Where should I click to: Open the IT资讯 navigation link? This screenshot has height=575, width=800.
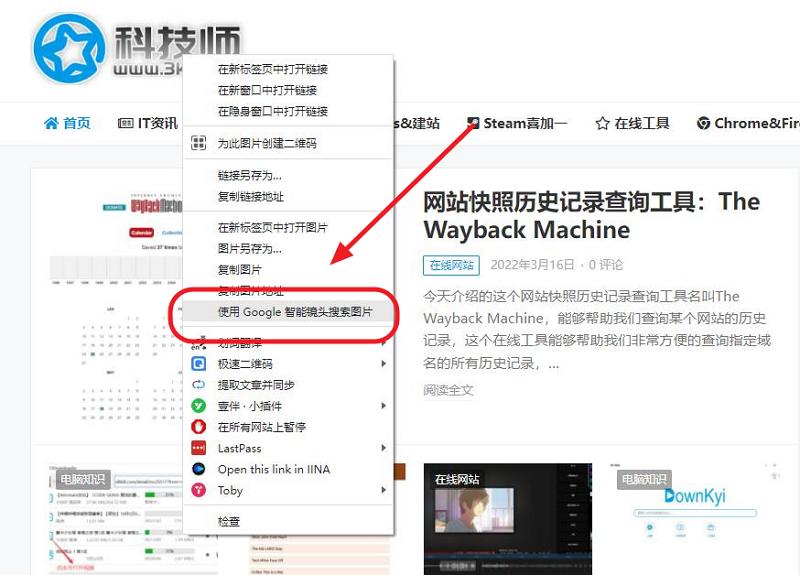(x=148, y=123)
